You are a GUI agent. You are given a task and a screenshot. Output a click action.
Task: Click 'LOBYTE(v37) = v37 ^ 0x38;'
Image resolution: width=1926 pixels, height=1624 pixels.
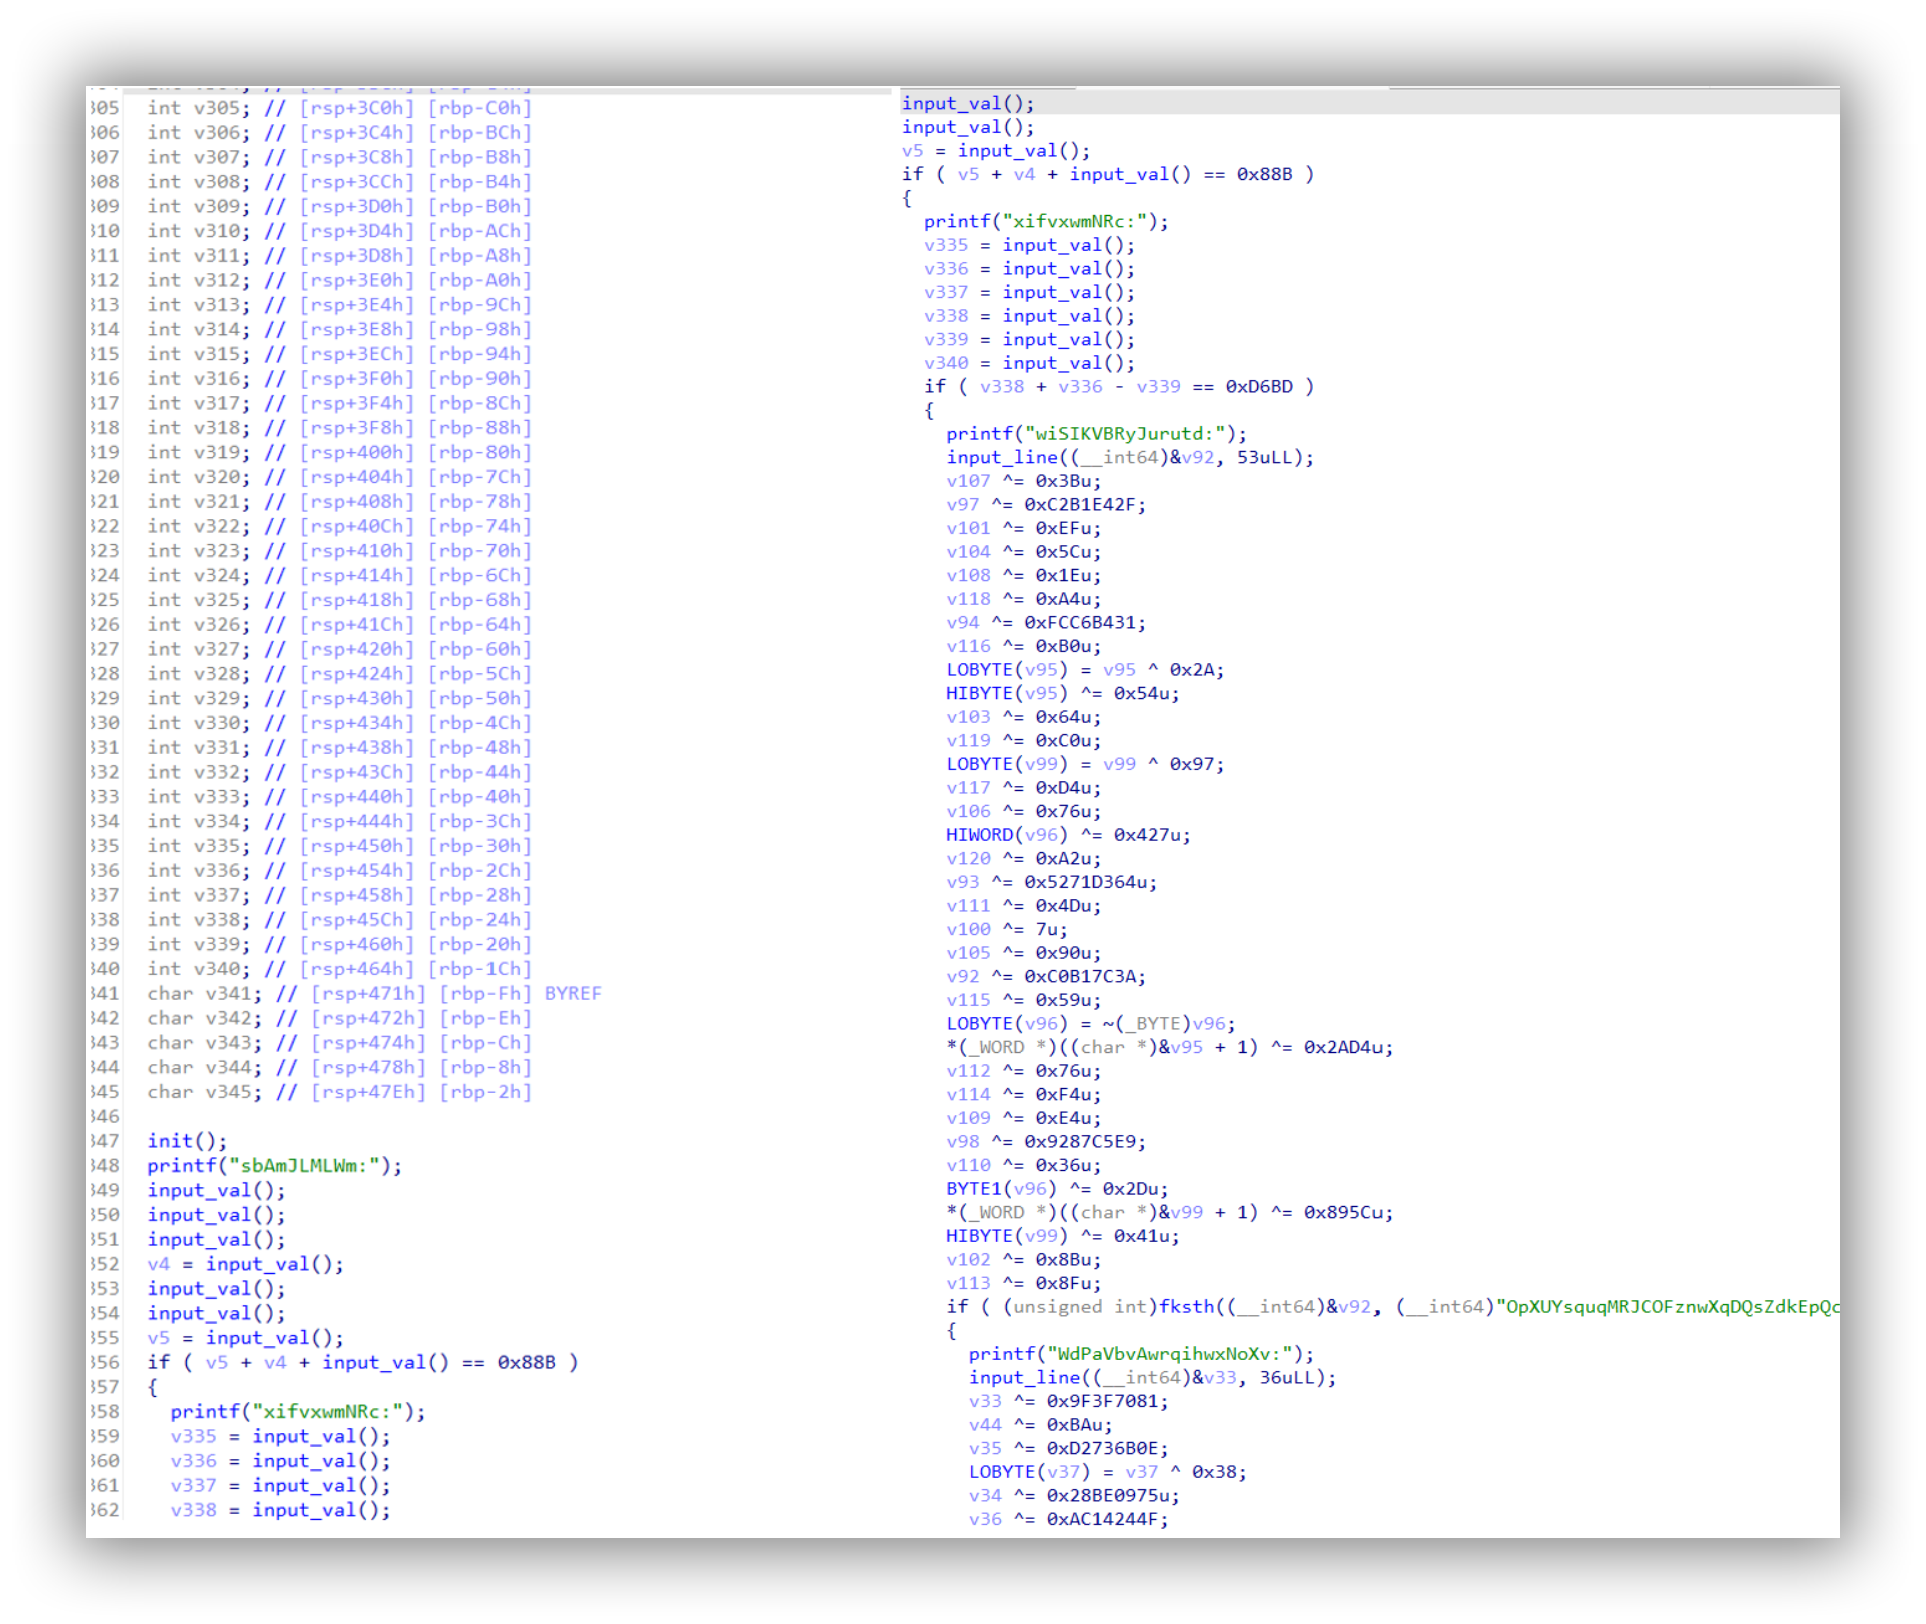coord(1108,1472)
